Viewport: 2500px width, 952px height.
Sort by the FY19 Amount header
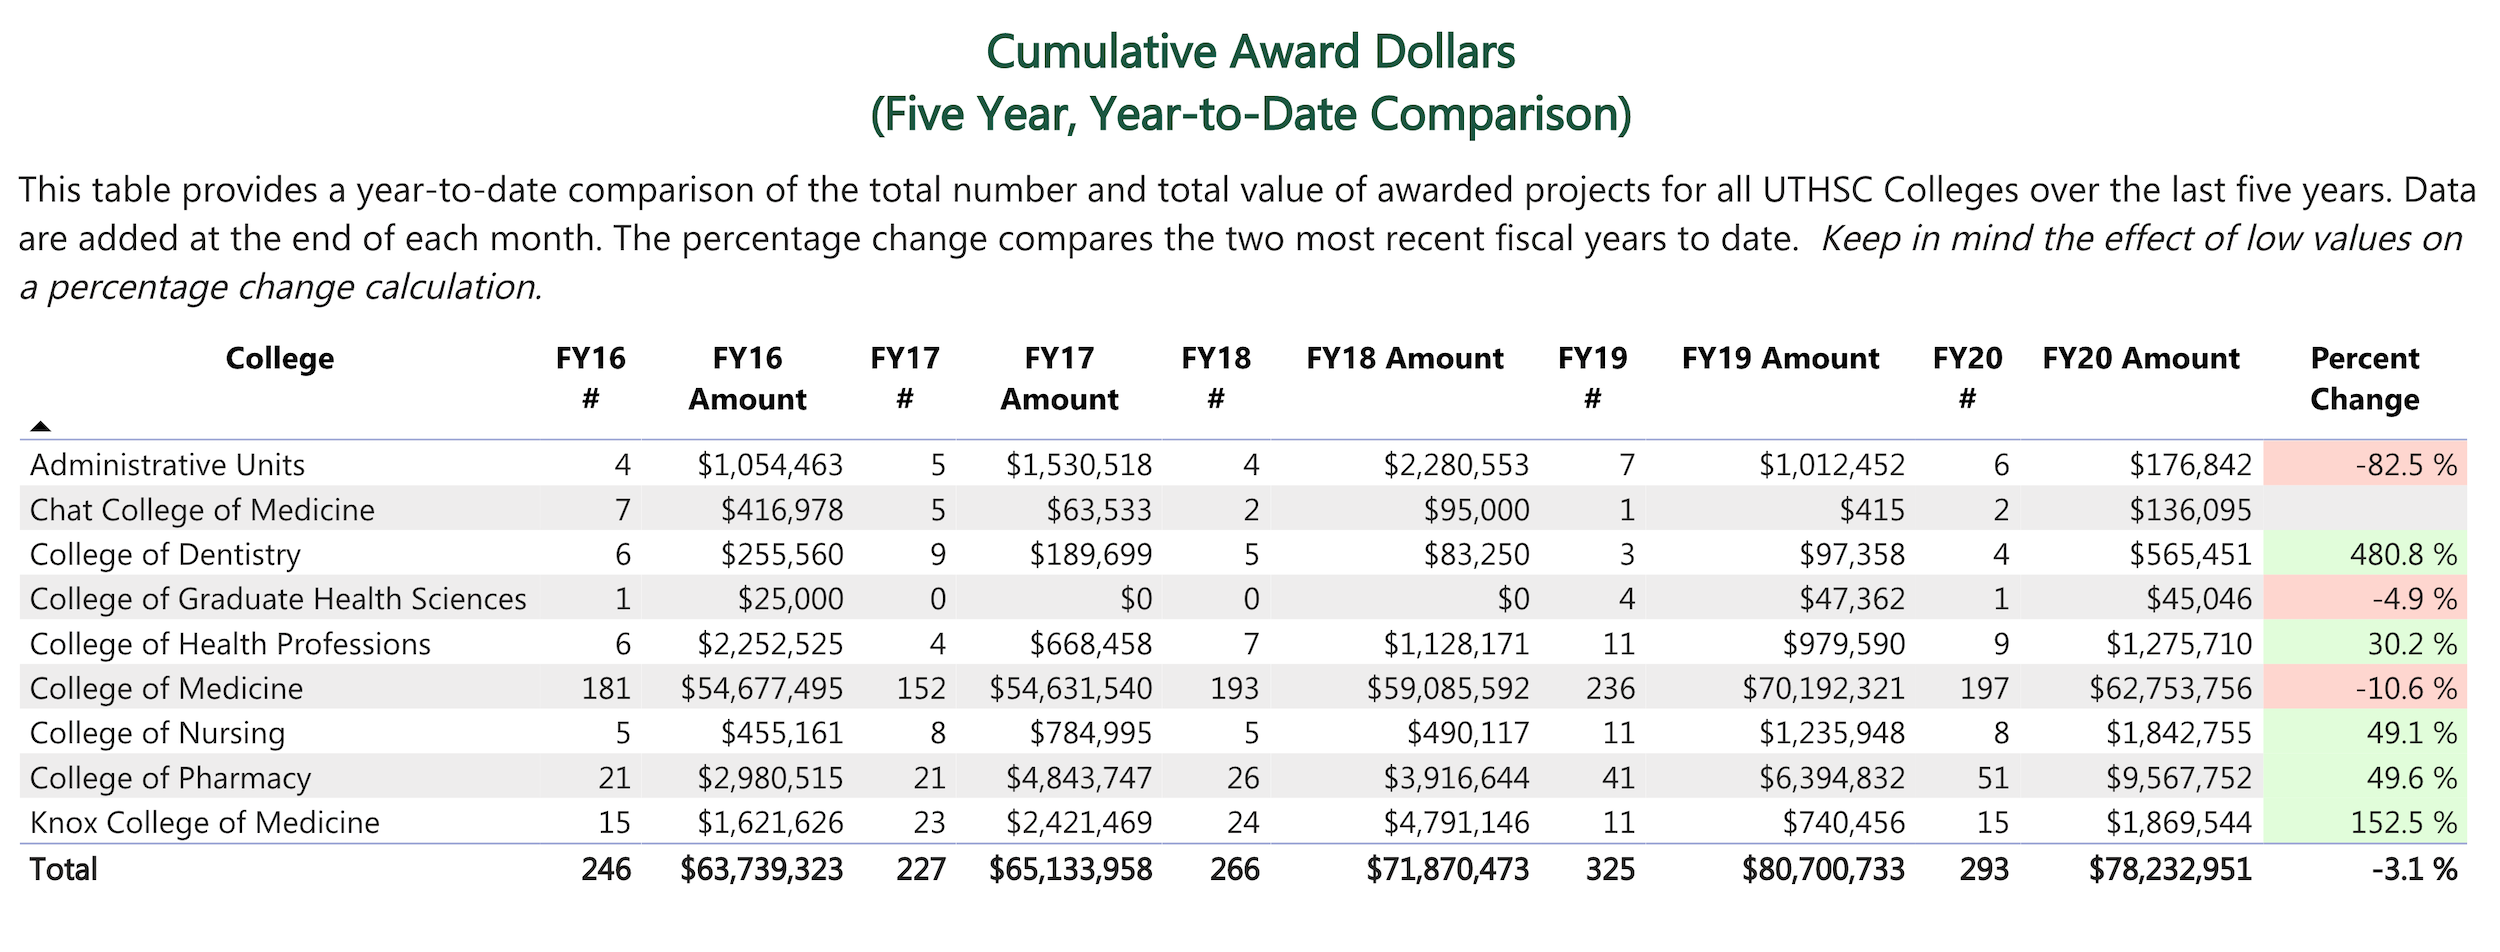pyautogui.click(x=1780, y=358)
